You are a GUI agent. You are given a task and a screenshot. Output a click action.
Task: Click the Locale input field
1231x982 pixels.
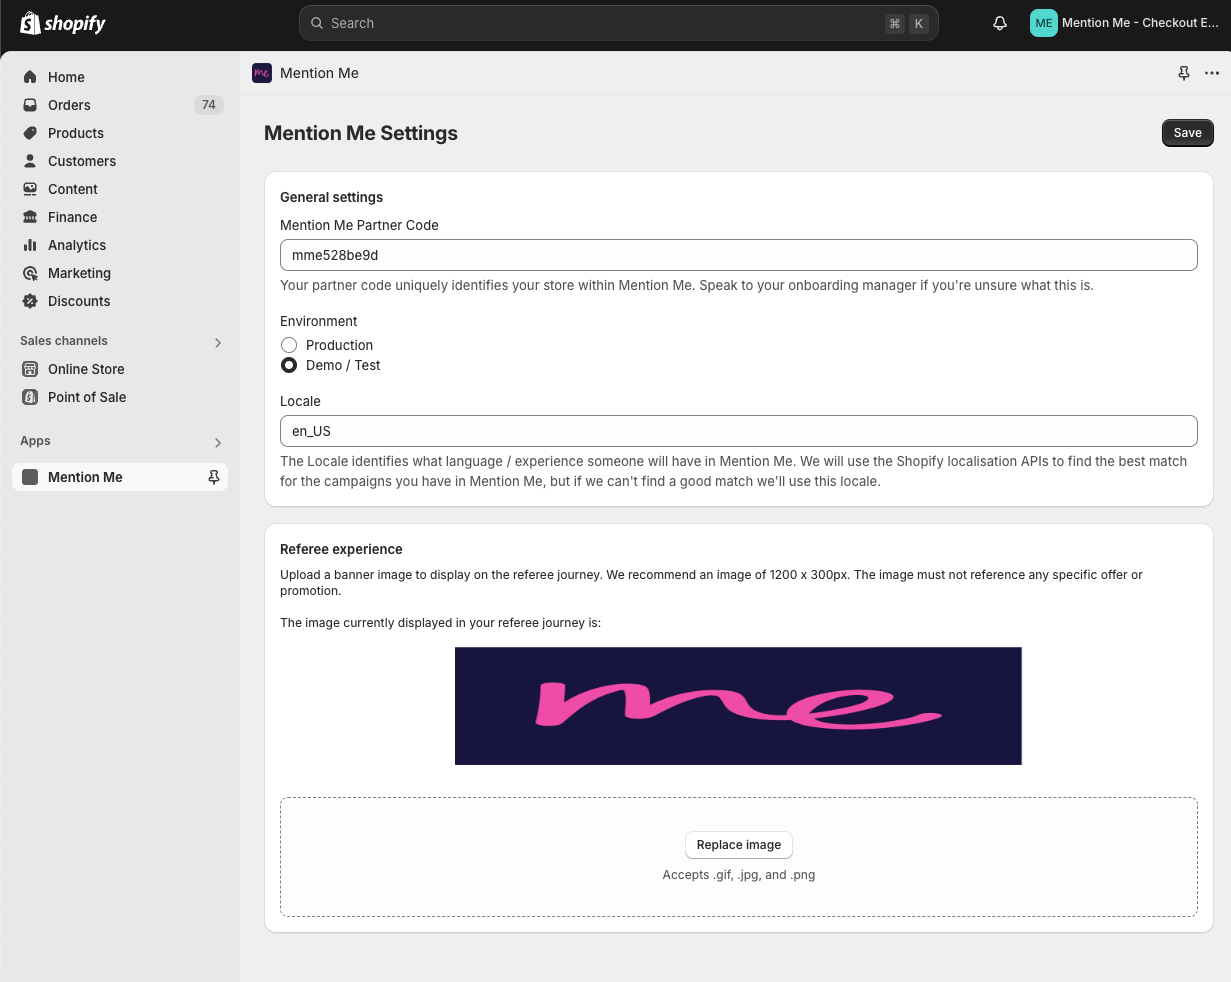point(739,431)
